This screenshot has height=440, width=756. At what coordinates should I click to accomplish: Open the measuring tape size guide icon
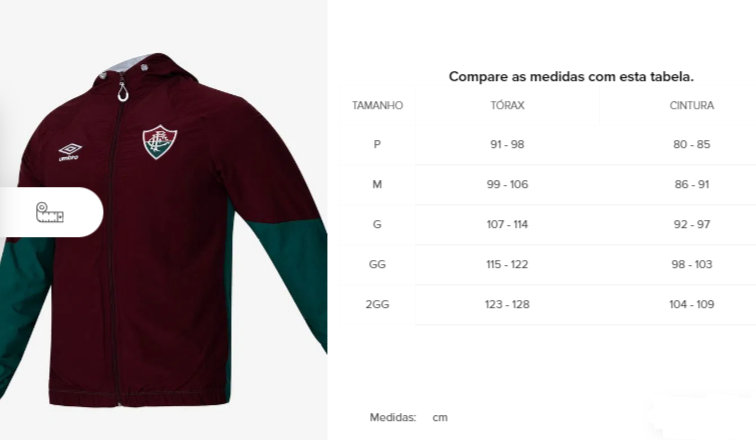click(x=50, y=213)
